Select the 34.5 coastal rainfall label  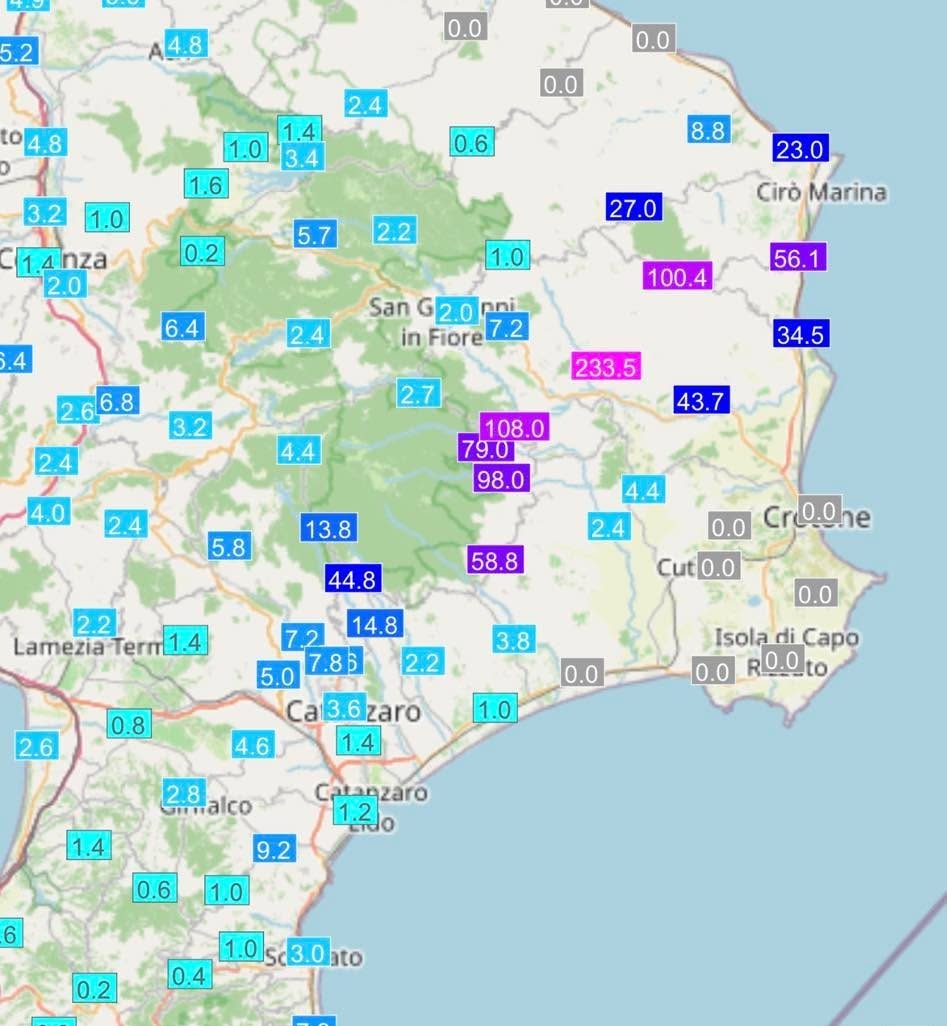pyautogui.click(x=801, y=334)
